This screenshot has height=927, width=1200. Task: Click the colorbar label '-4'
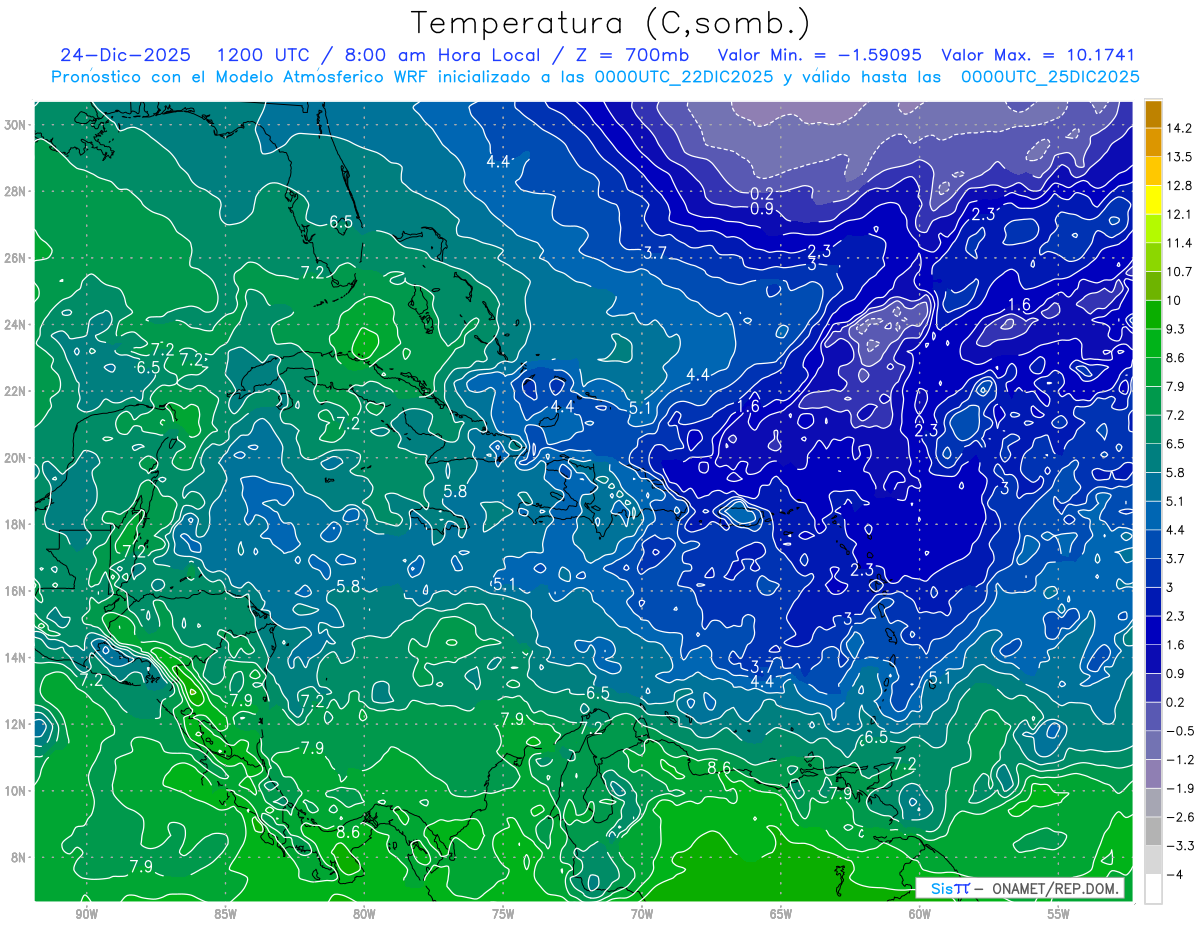(1175, 874)
